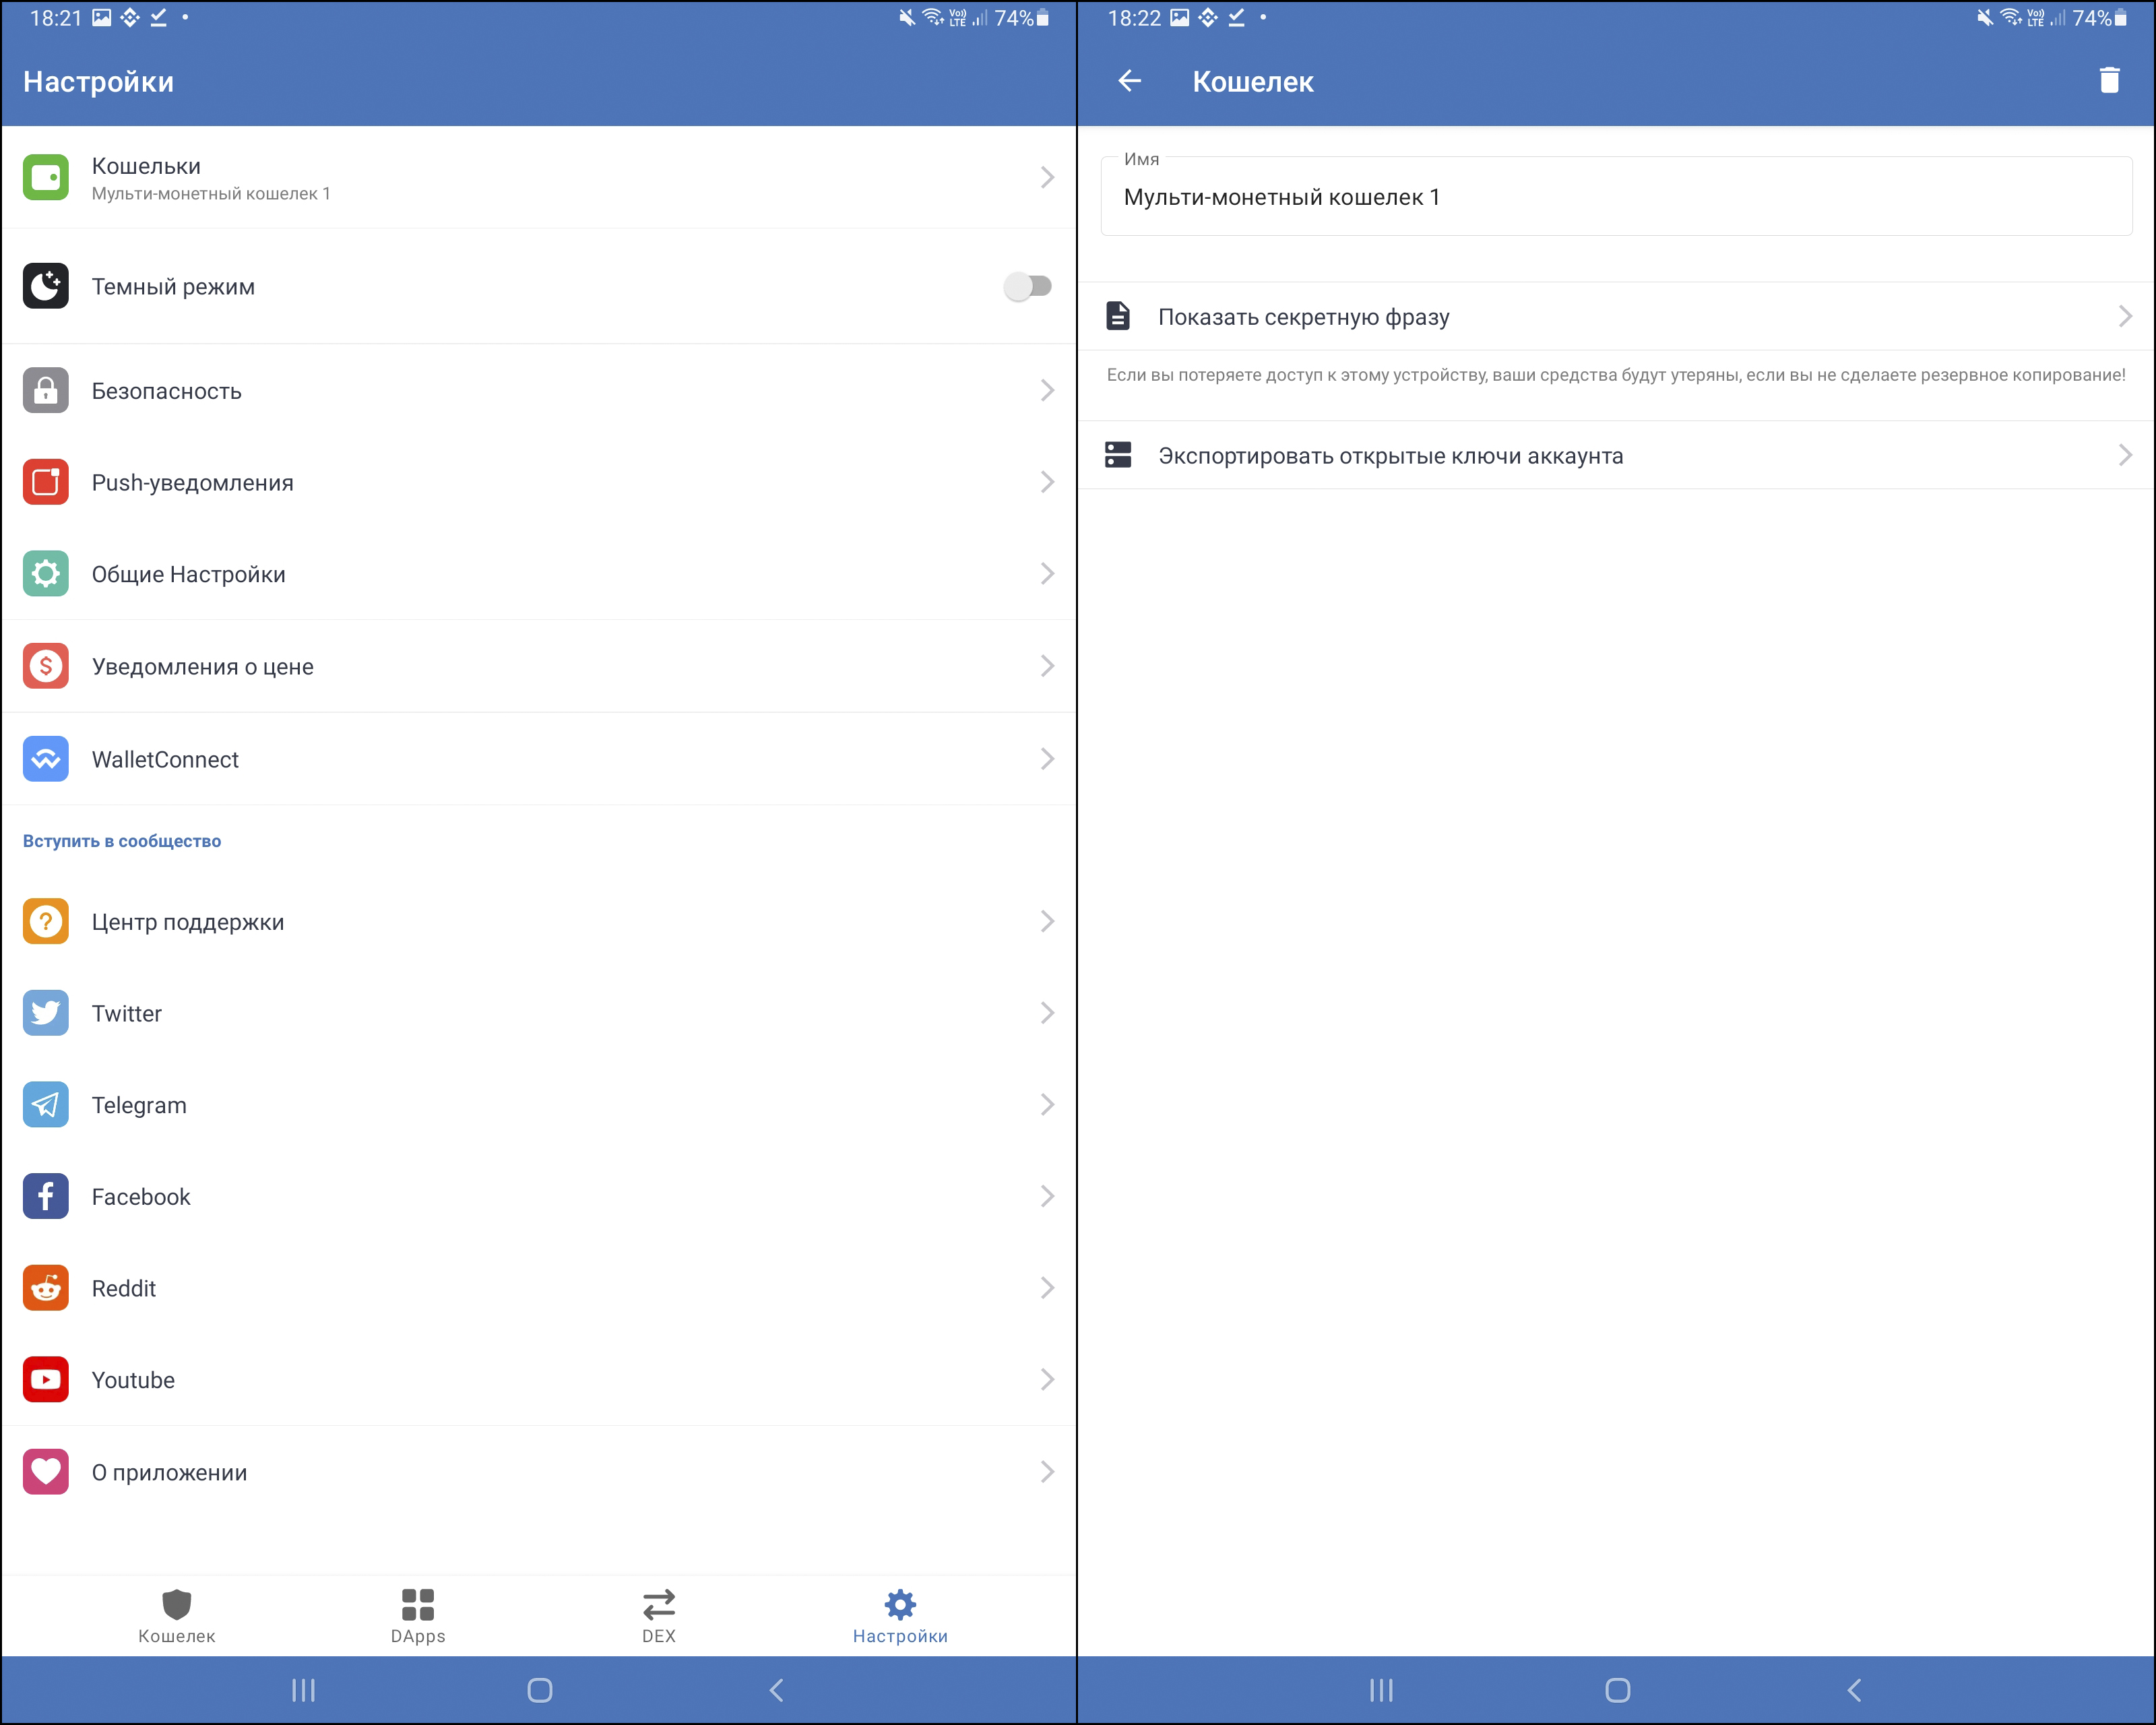Switch to the DApps bottom tab
The height and width of the screenshot is (1725, 2156).
(x=418, y=1616)
